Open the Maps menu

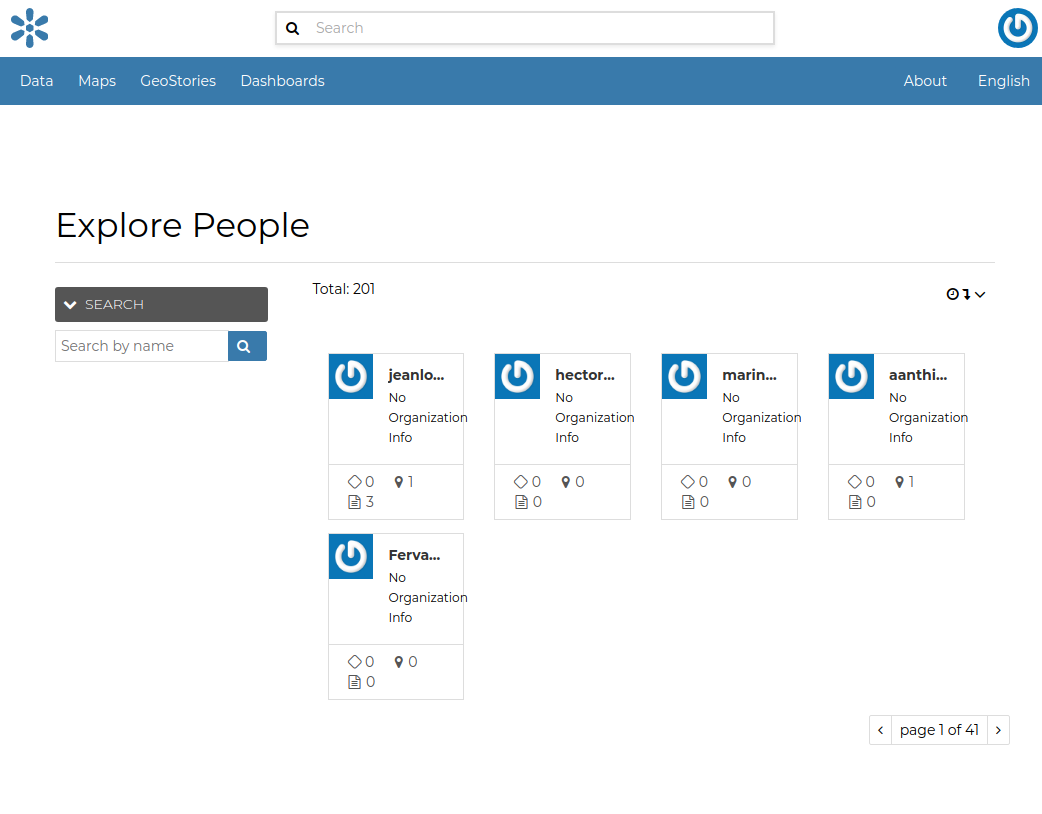(96, 80)
